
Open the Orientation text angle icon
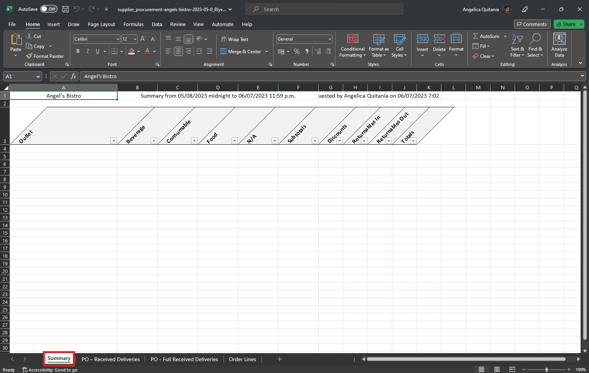199,39
